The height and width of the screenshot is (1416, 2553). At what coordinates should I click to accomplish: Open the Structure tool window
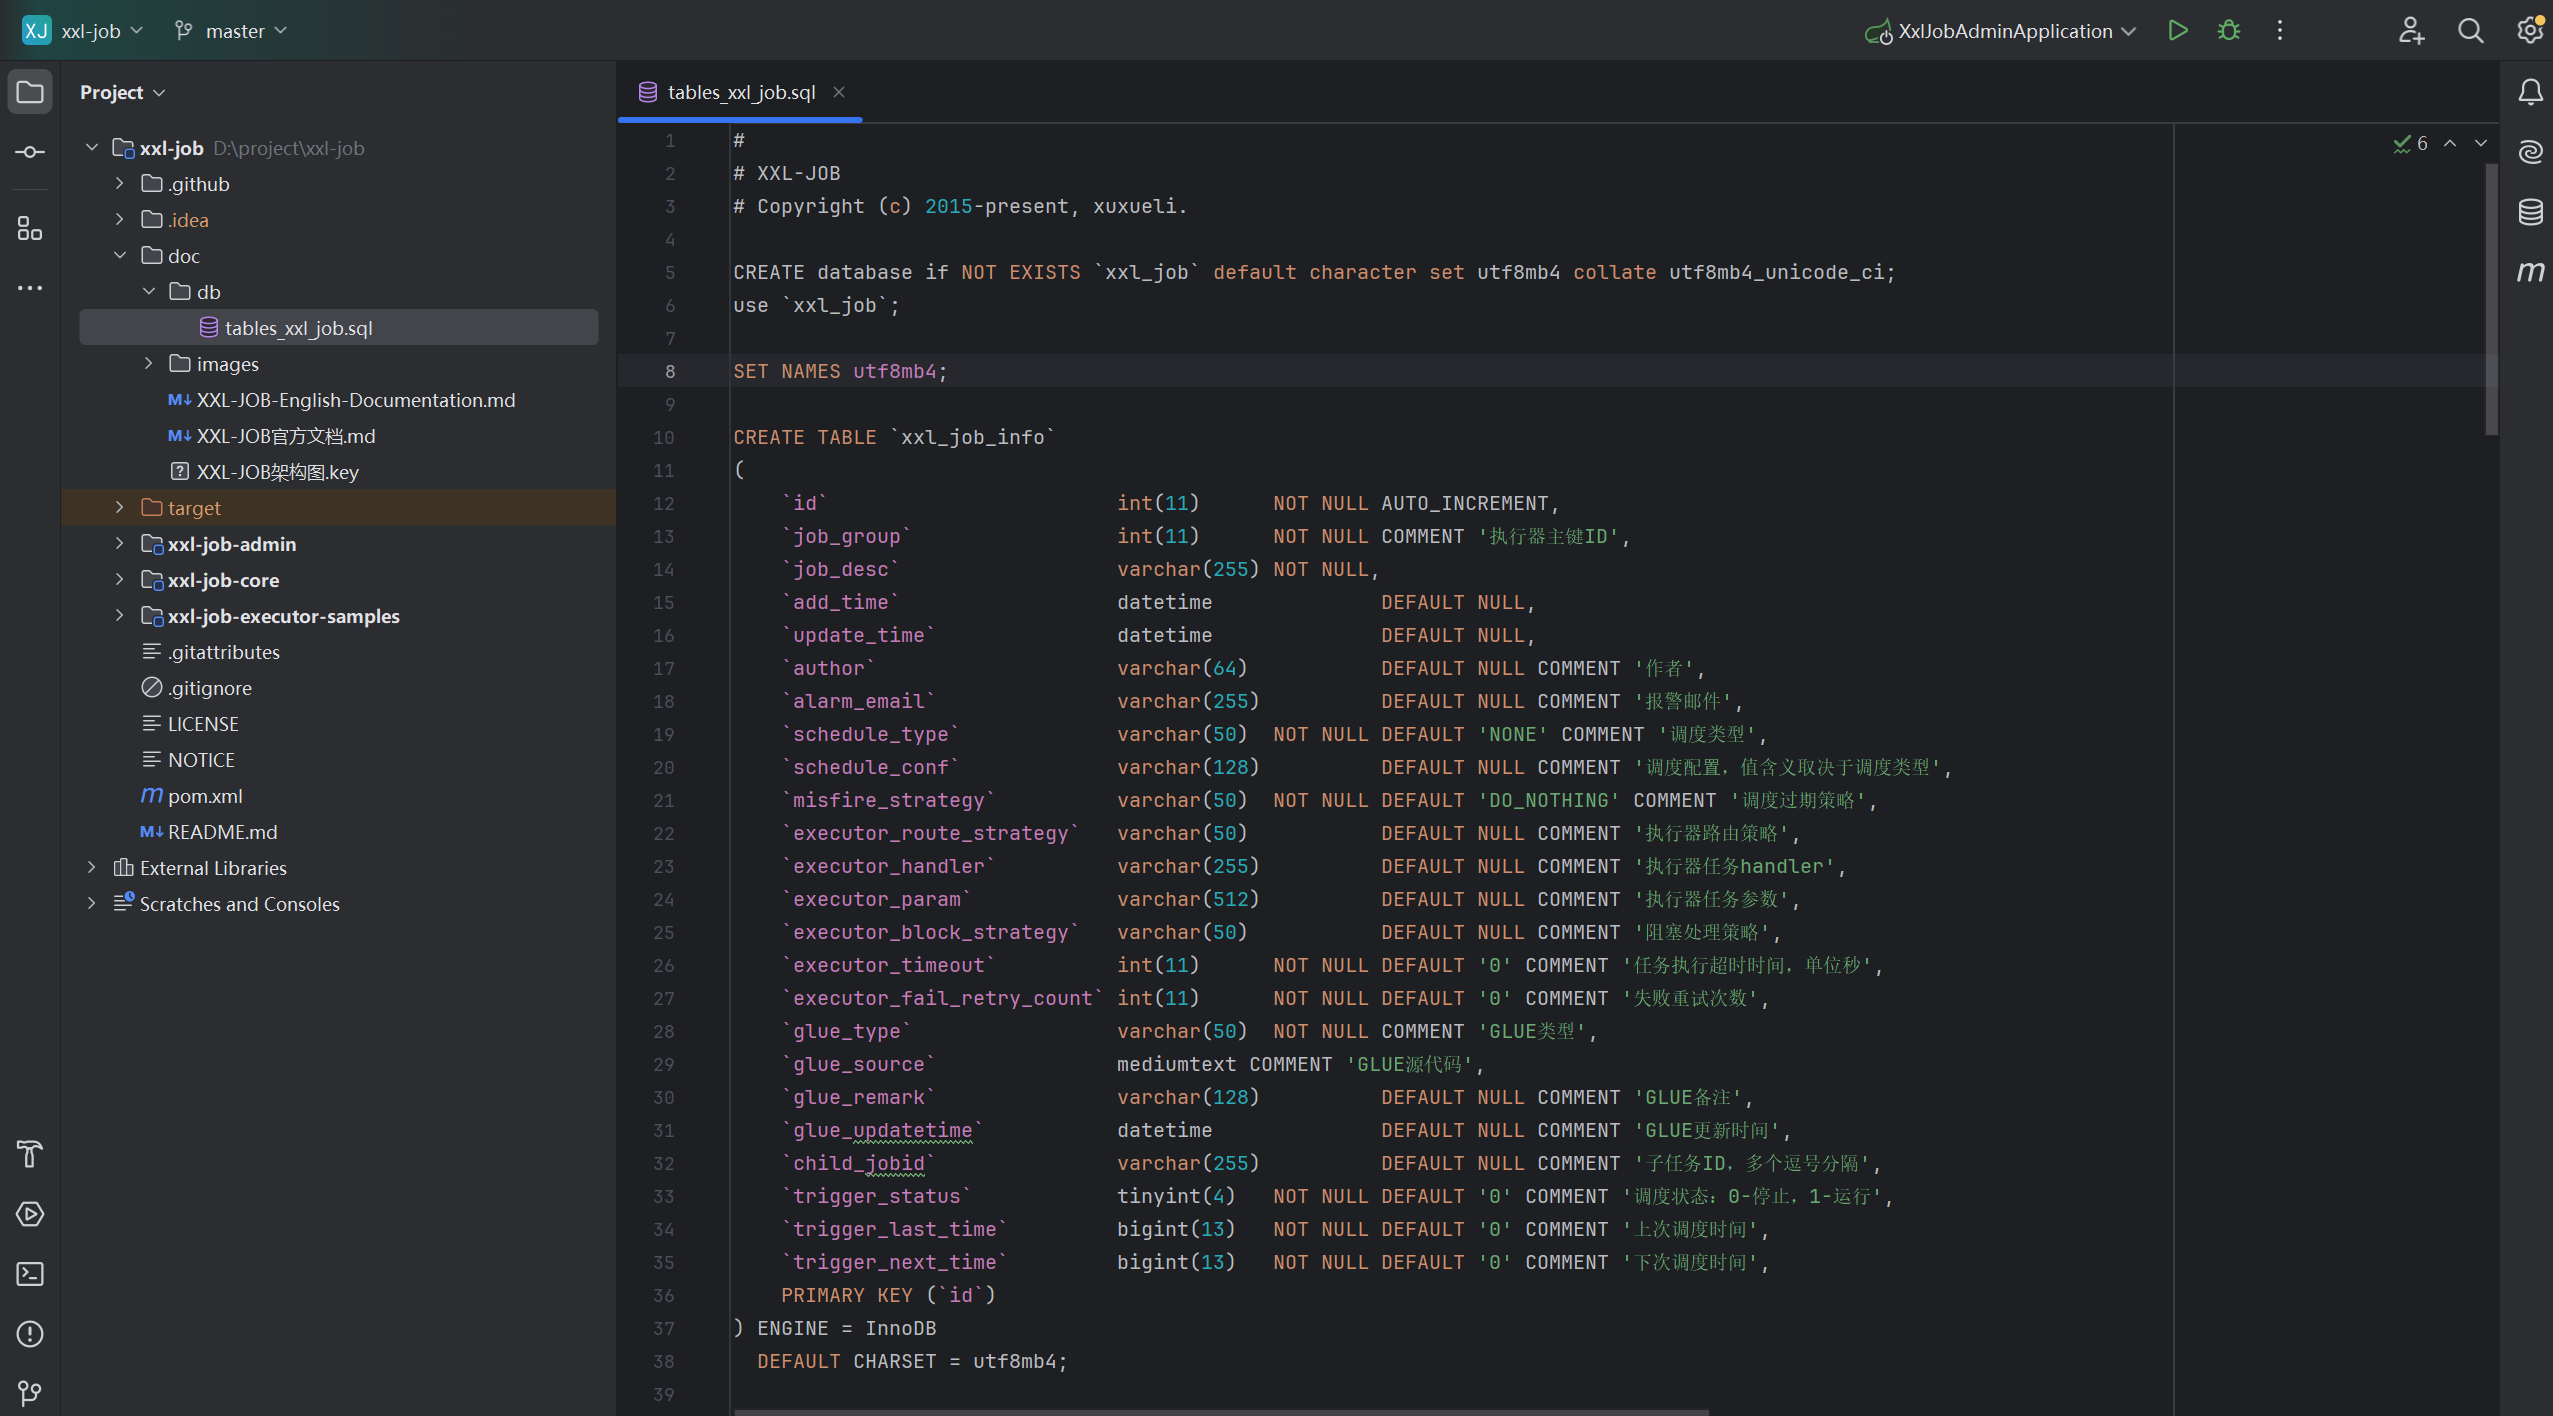(x=30, y=229)
